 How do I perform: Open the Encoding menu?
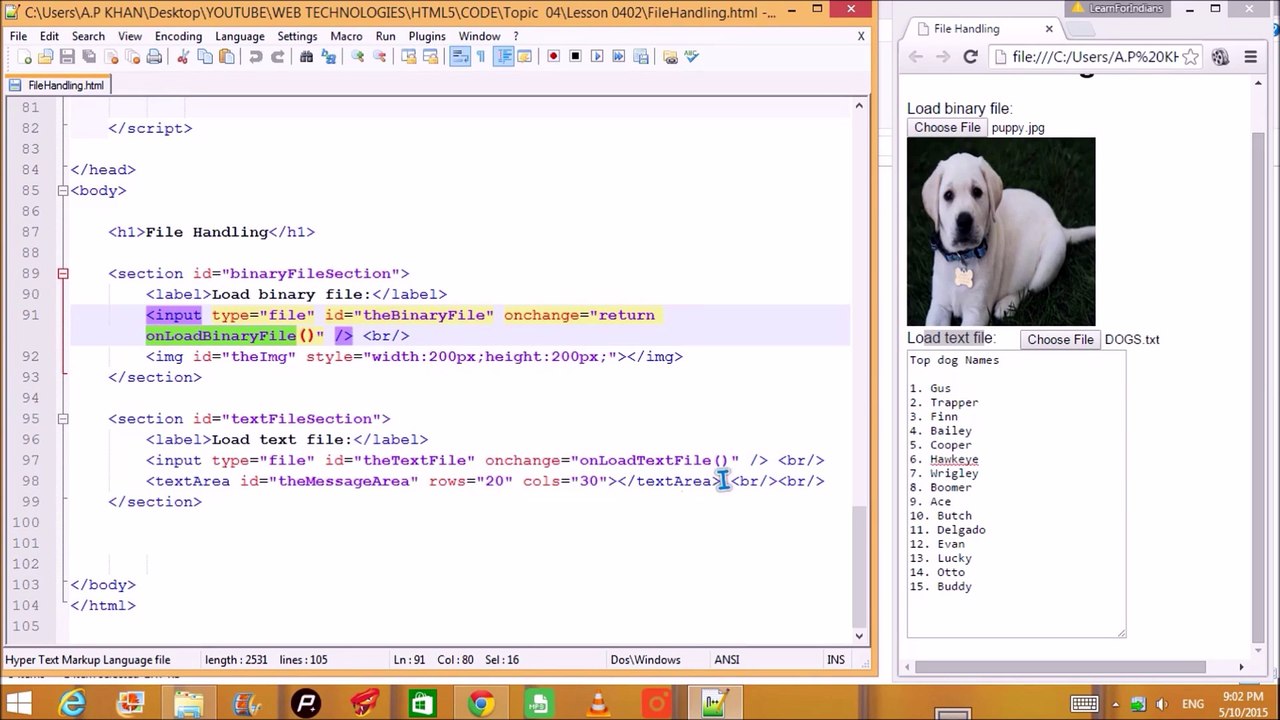tap(178, 36)
